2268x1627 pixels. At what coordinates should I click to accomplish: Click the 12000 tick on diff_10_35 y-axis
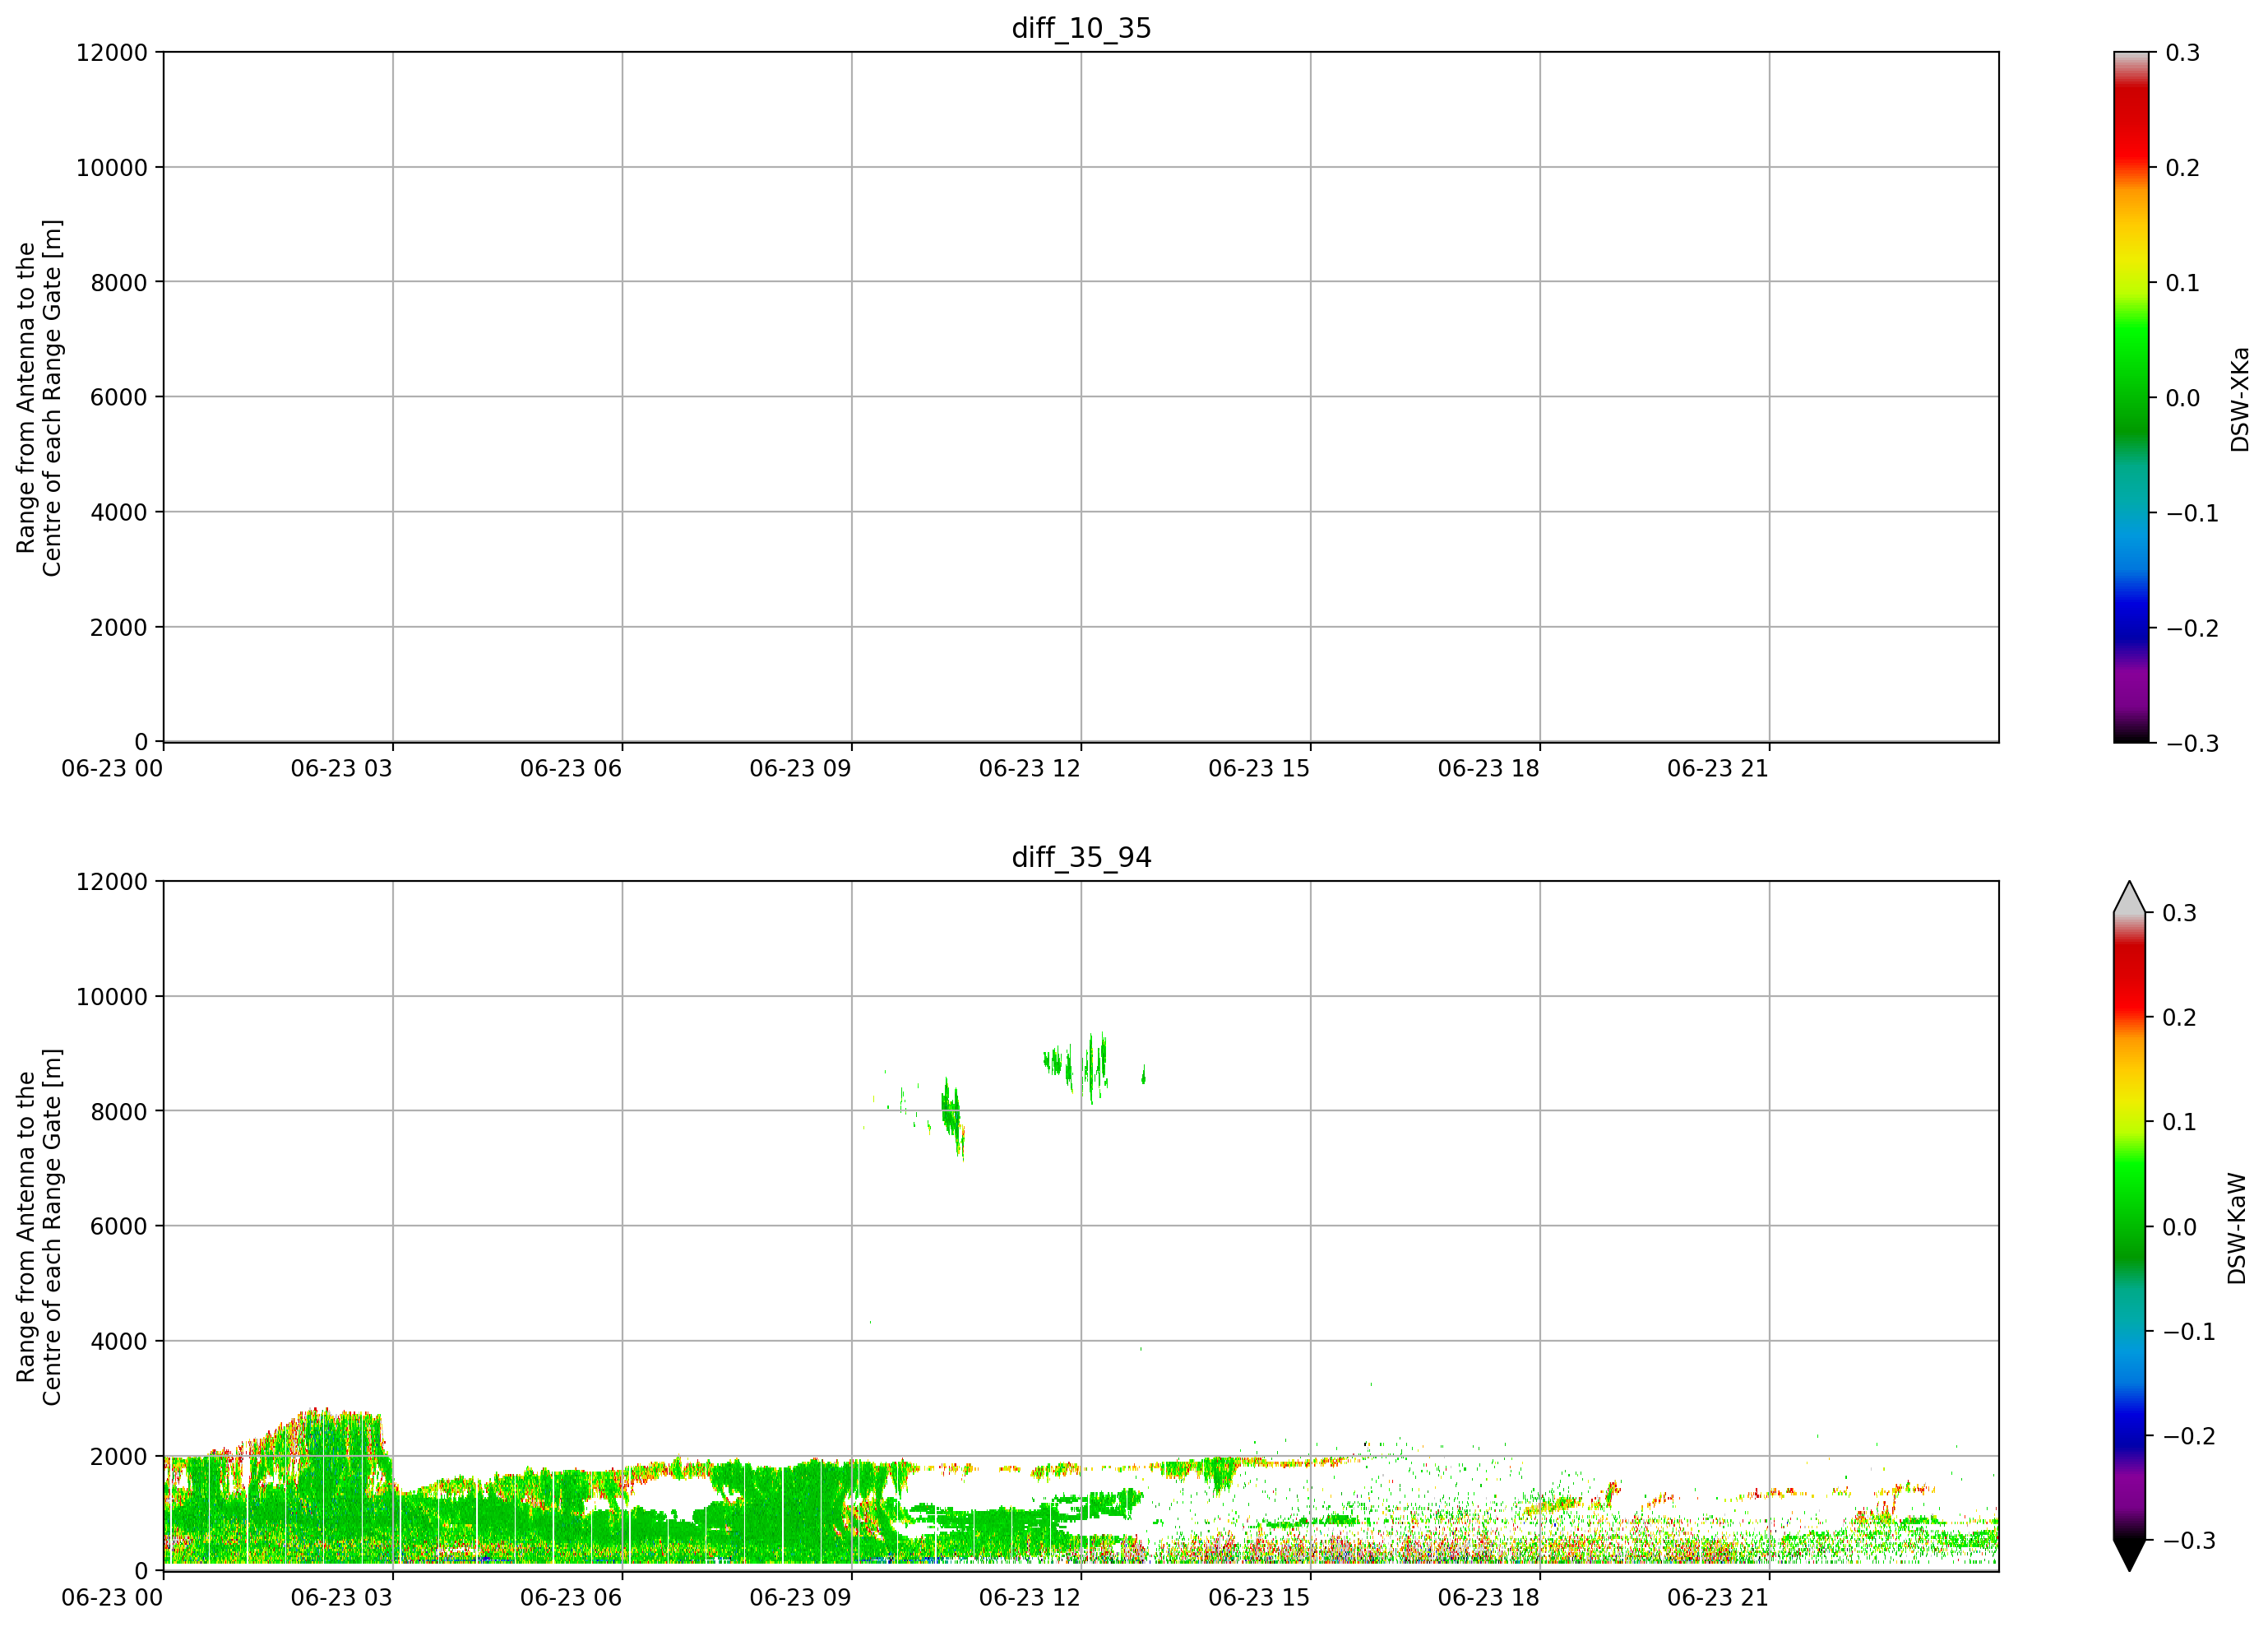click(x=112, y=53)
